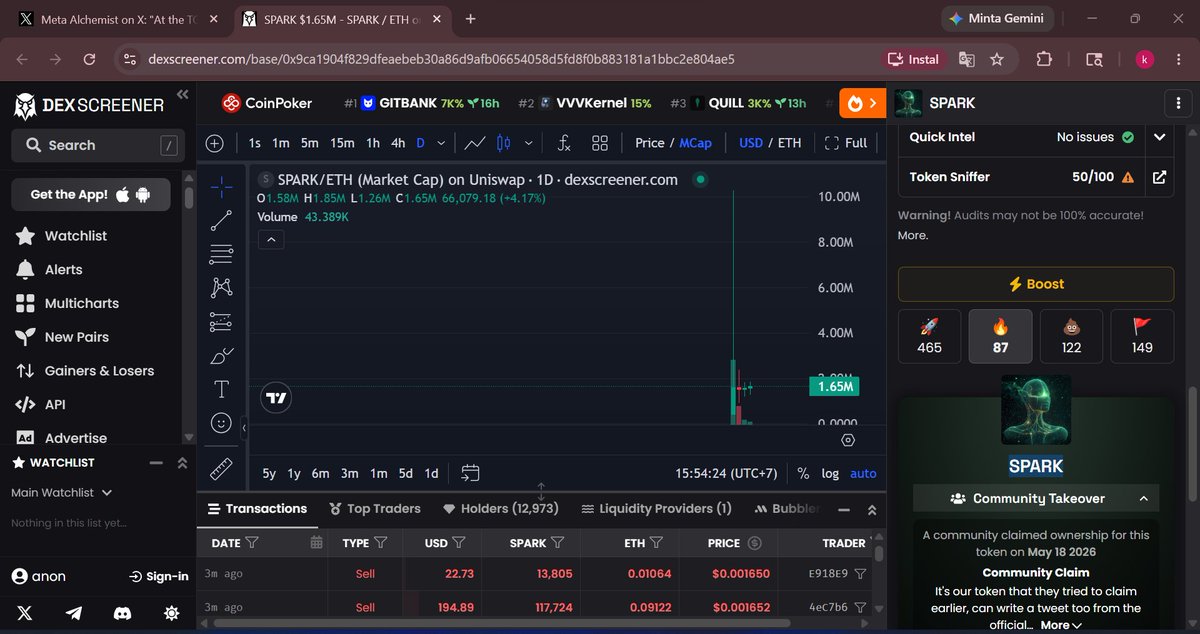Select the candlestick chart style

[503, 143]
